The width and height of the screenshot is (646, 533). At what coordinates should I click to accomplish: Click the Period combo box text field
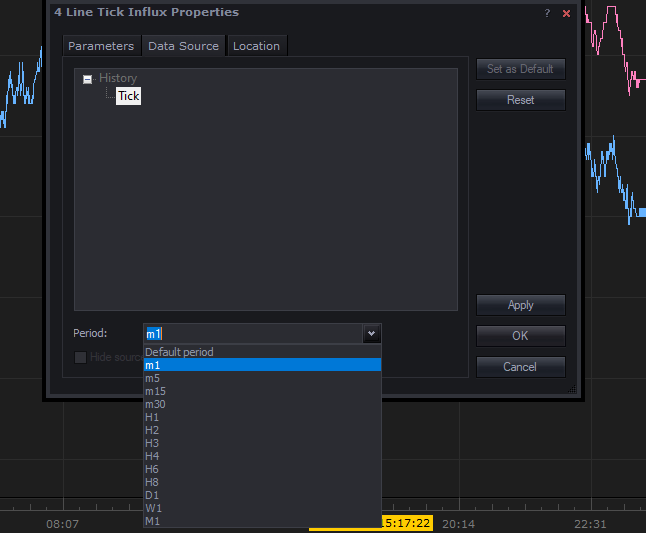[253, 334]
